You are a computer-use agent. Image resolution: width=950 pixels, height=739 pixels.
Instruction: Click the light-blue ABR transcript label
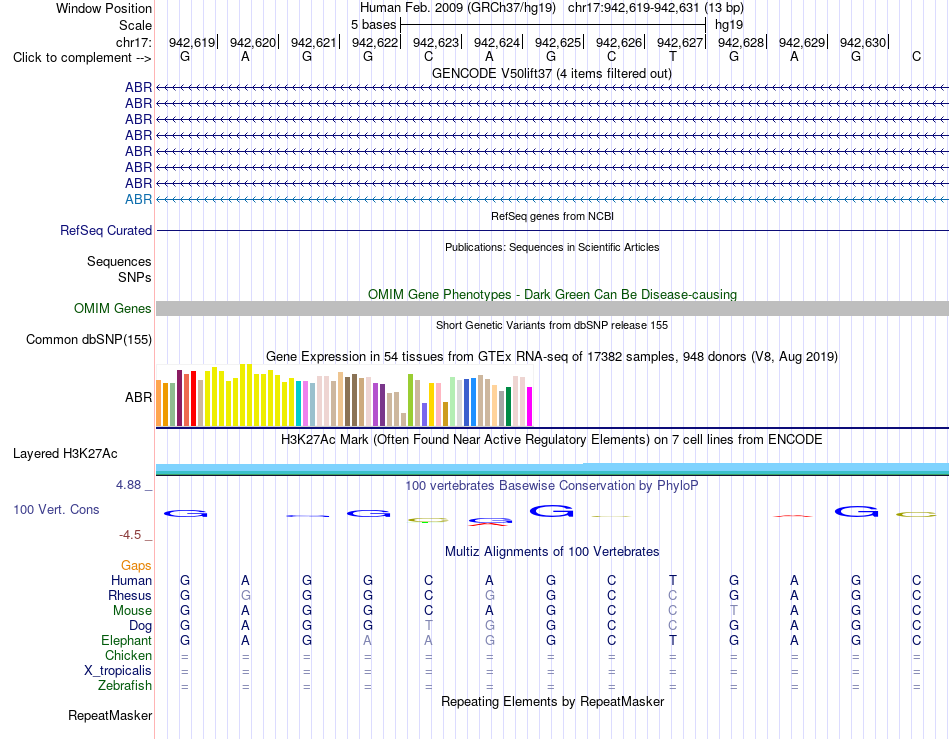(138, 199)
